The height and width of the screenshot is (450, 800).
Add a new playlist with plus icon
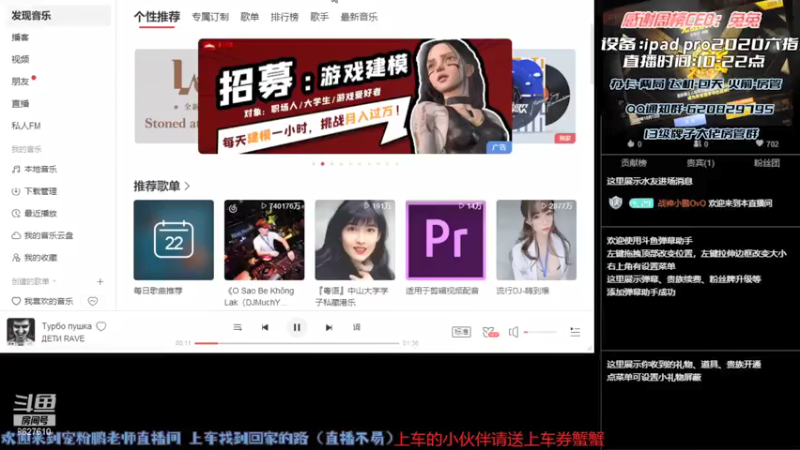click(x=100, y=282)
